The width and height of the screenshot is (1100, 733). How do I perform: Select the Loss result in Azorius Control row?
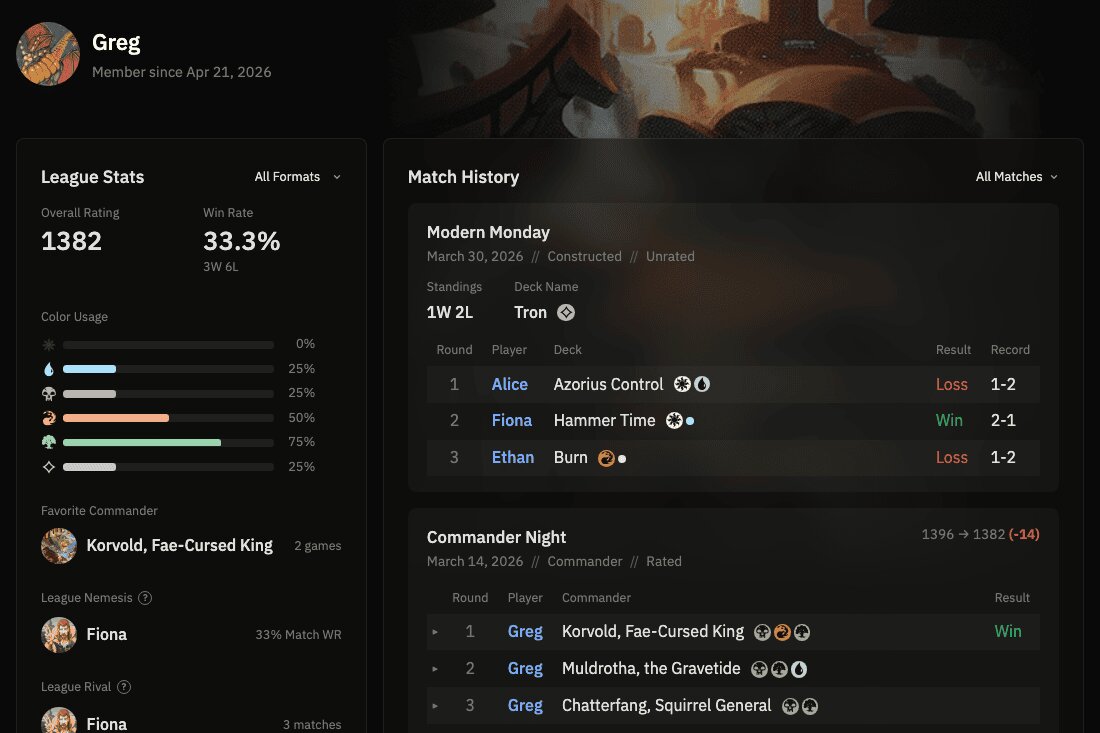pyautogui.click(x=951, y=384)
